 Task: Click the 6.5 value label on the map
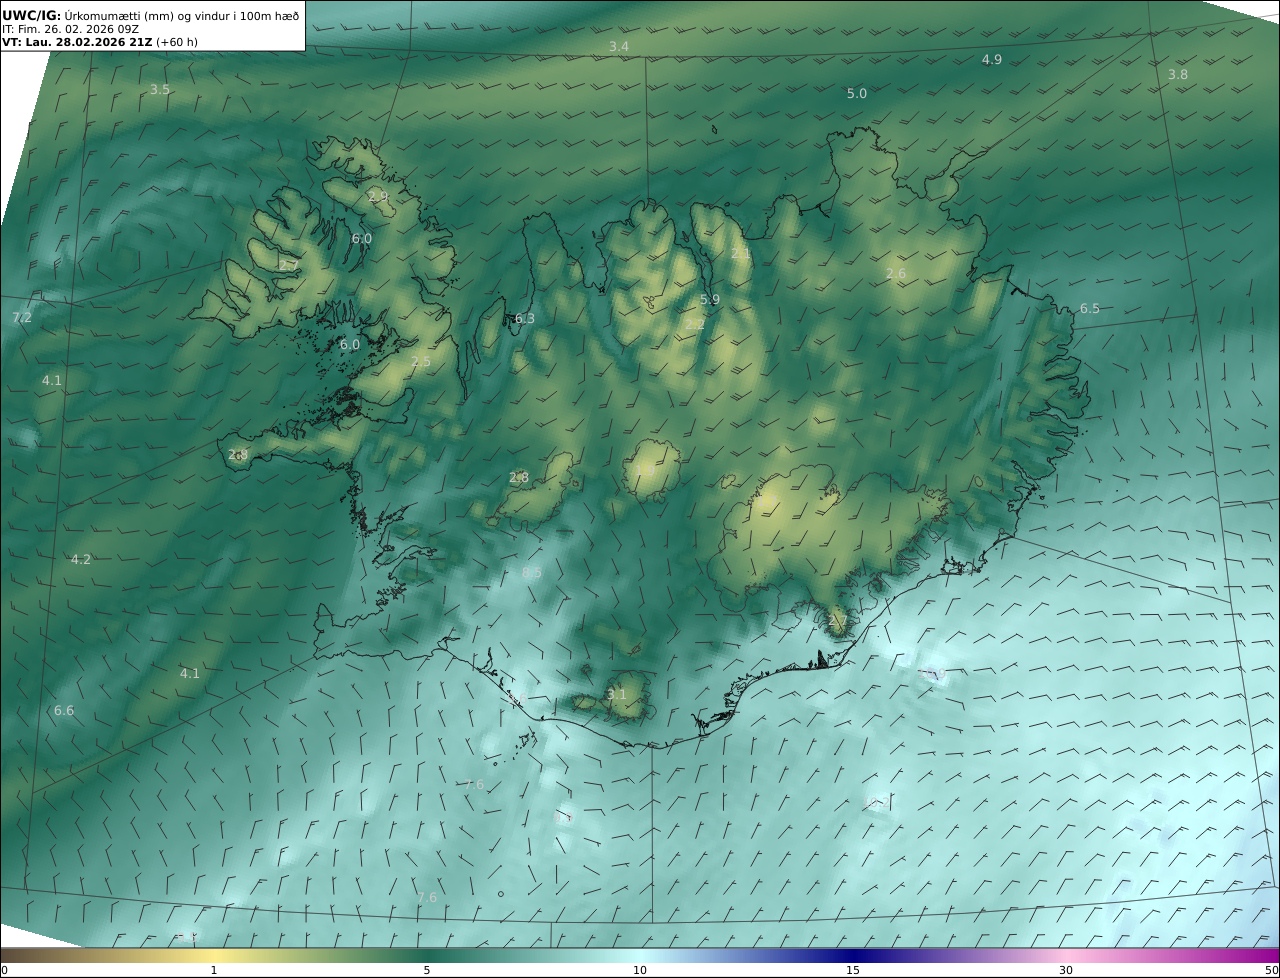(x=1089, y=309)
